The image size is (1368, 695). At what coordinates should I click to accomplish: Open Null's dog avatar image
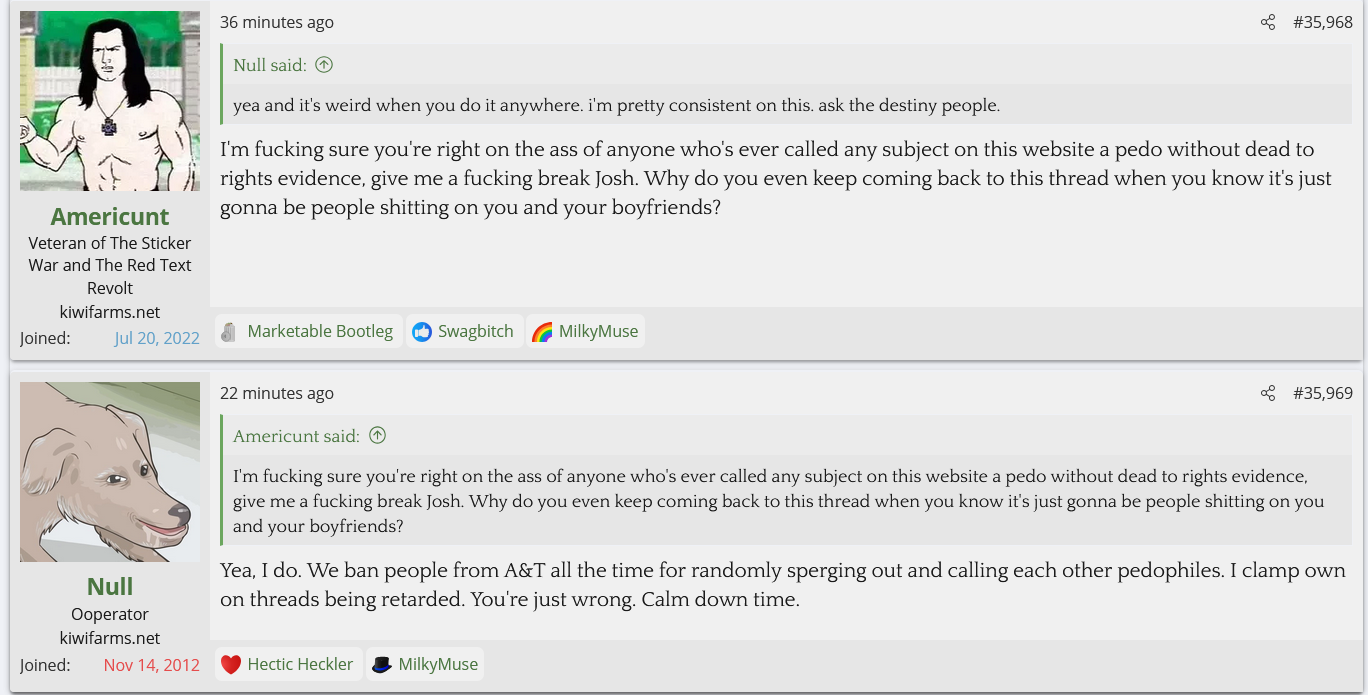pyautogui.click(x=110, y=471)
